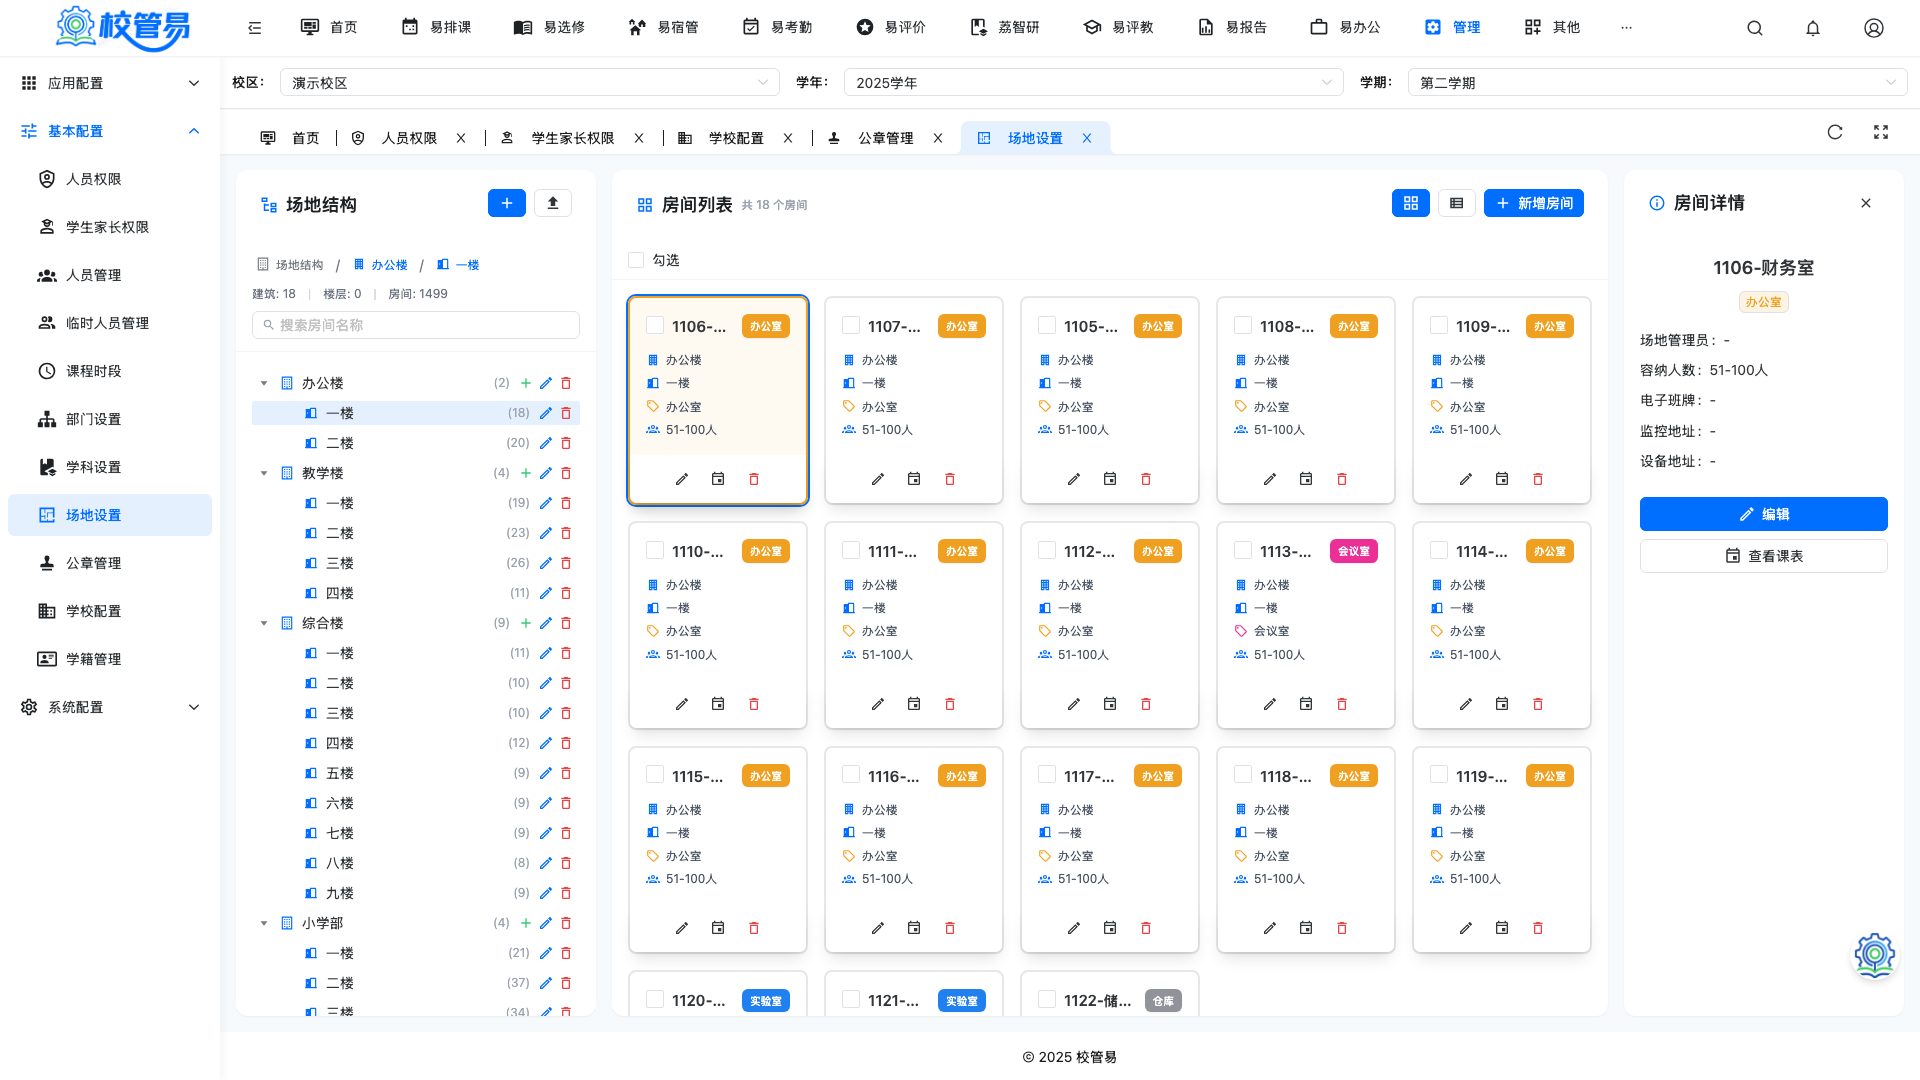Open the 校区 dropdown showing 演示校区
Viewport: 1920px width, 1080px height.
tap(529, 83)
